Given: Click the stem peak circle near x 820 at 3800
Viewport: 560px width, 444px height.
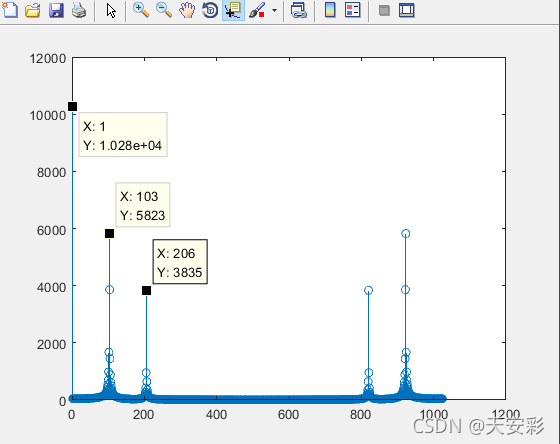Looking at the screenshot, I should (x=369, y=290).
